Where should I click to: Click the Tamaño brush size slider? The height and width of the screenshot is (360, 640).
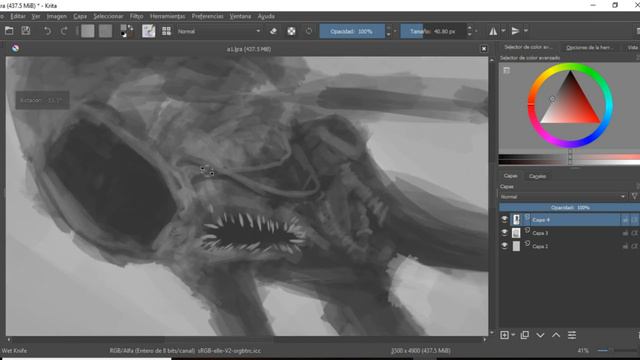pyautogui.click(x=433, y=31)
